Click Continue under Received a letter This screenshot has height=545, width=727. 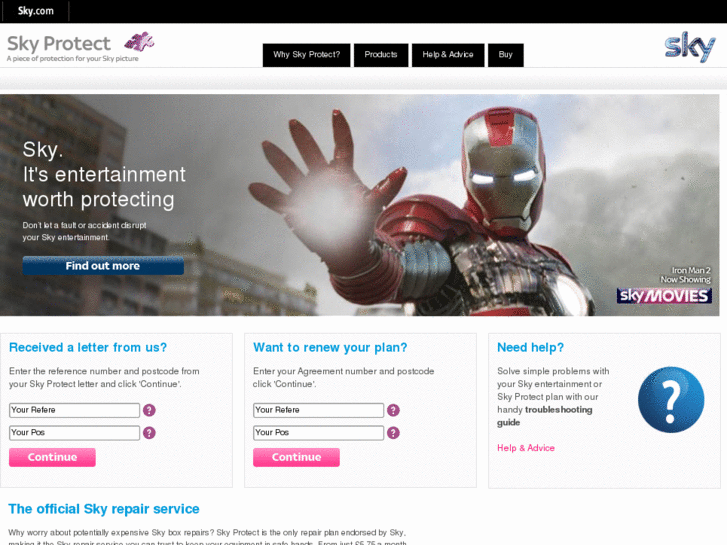(52, 457)
